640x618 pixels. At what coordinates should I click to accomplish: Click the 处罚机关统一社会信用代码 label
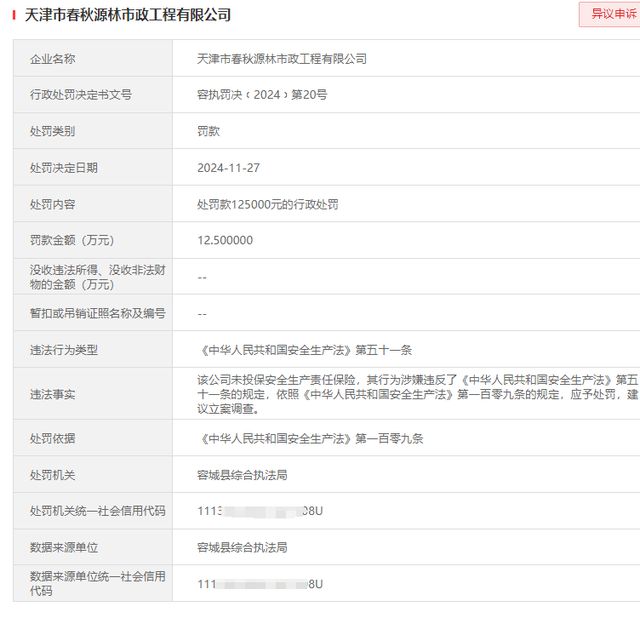98,511
